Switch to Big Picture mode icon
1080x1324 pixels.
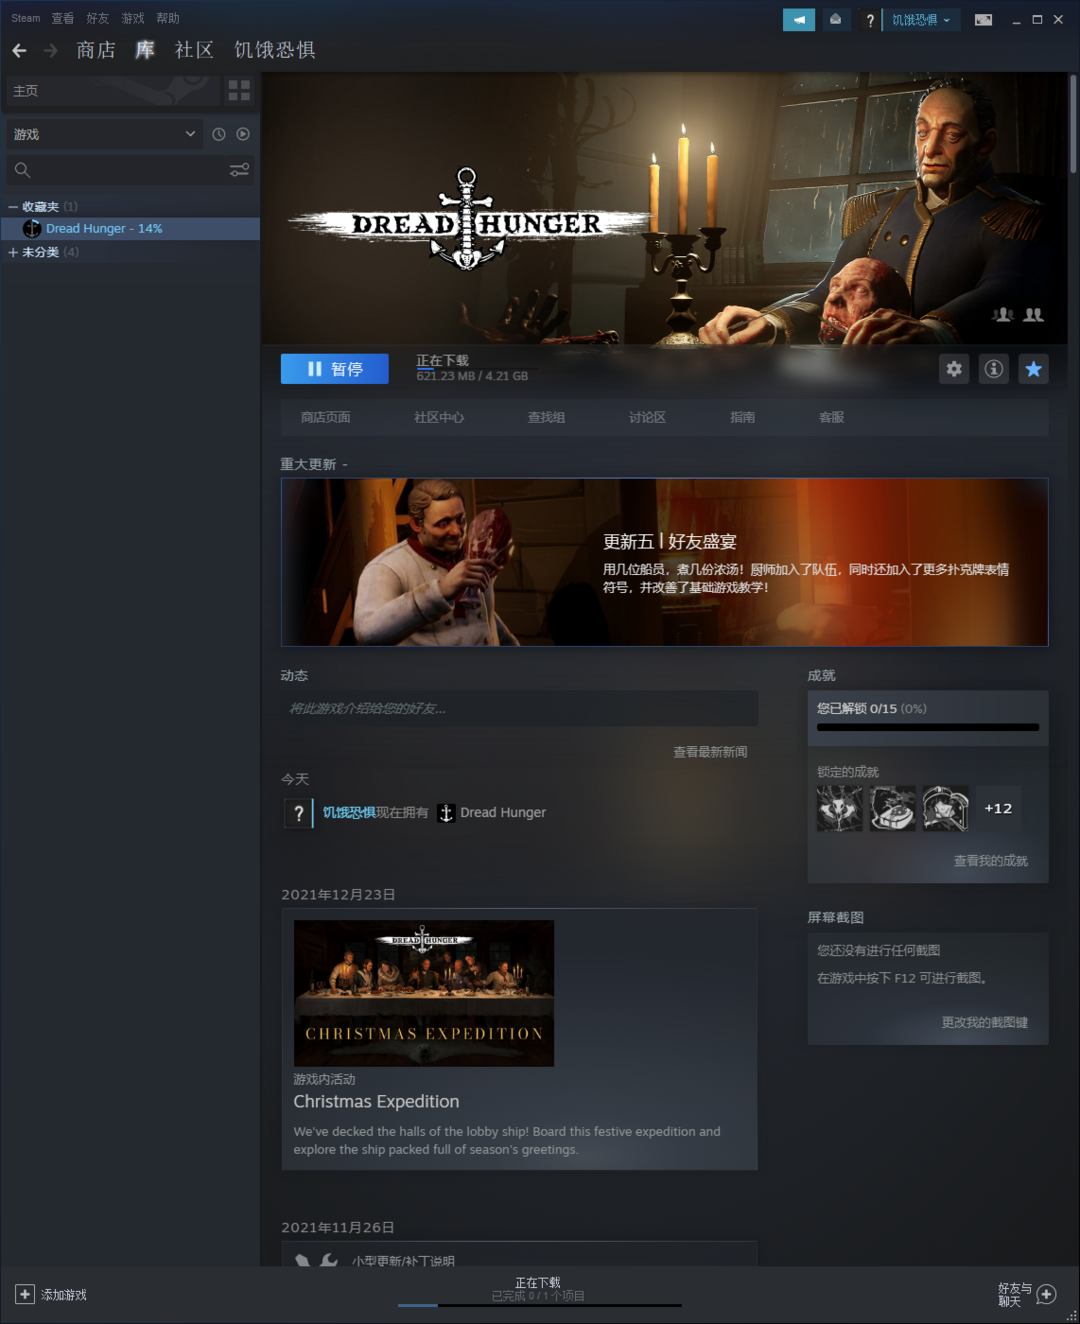click(x=983, y=20)
